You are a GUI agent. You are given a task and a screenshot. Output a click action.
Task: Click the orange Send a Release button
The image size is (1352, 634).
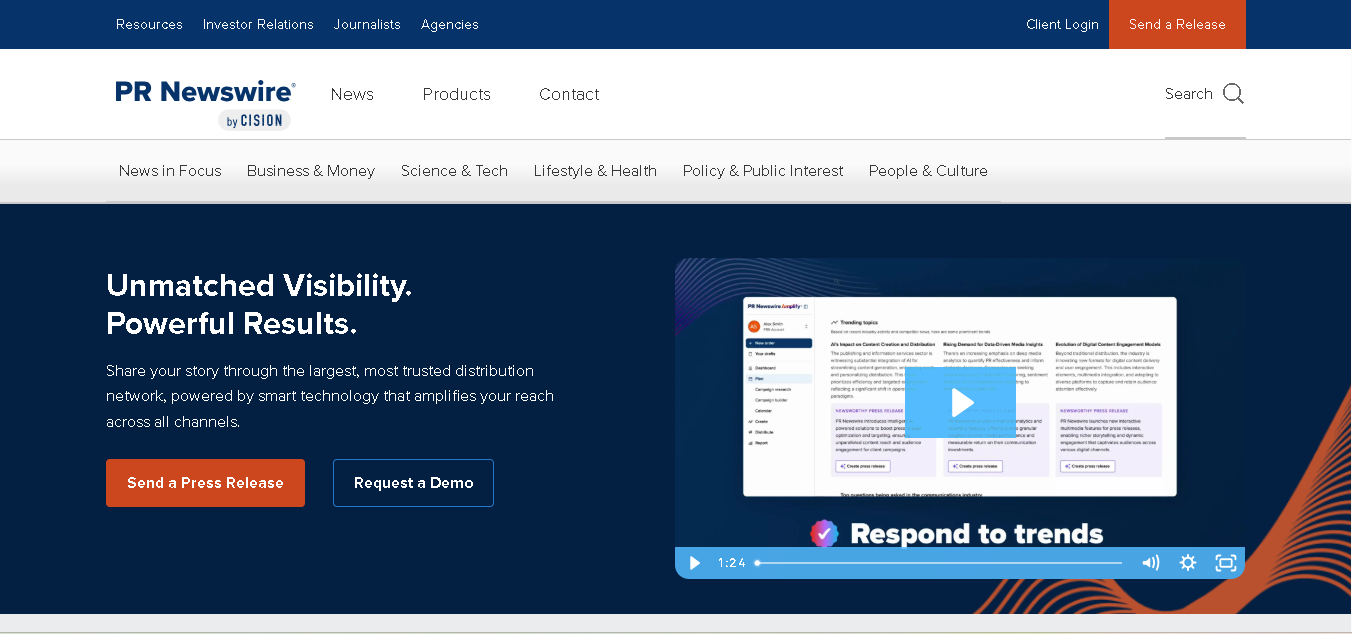[x=1177, y=24]
